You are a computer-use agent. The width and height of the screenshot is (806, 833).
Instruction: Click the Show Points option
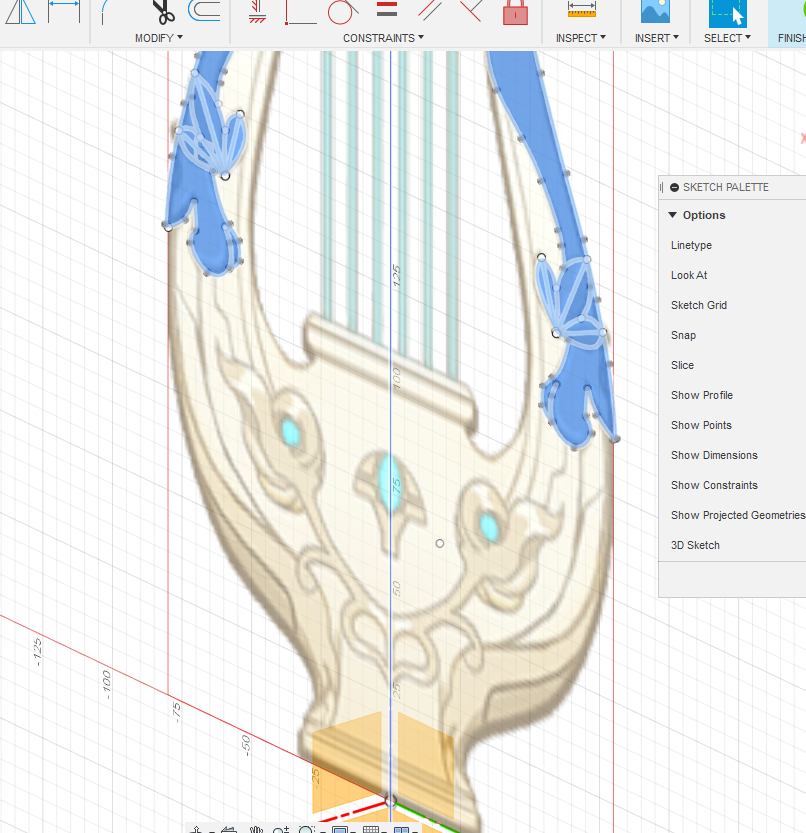point(701,426)
